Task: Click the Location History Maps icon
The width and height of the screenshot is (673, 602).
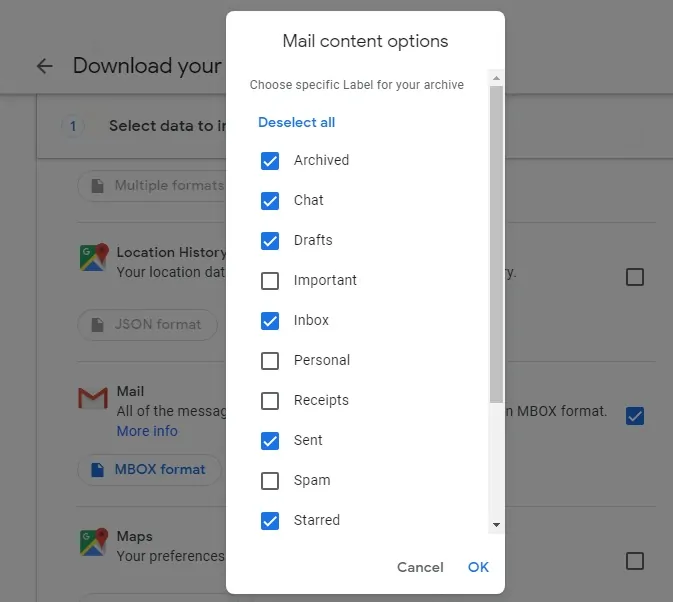Action: 94,257
